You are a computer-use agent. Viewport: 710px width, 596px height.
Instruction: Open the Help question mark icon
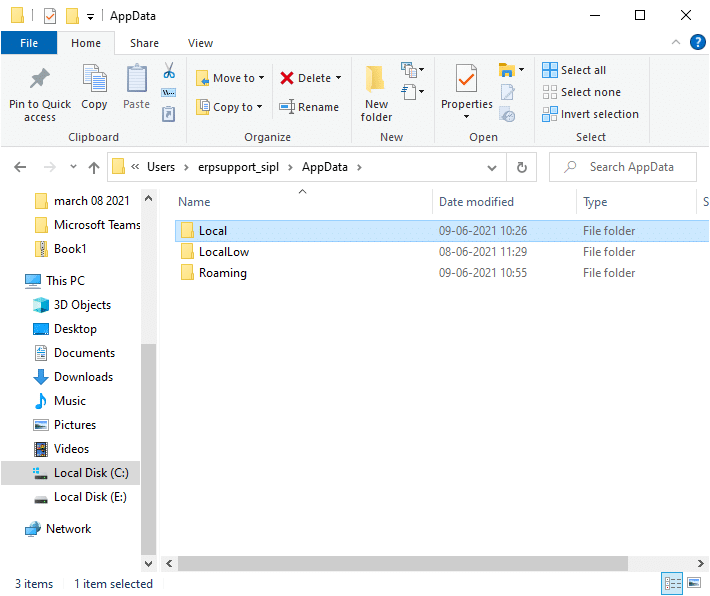click(x=697, y=43)
